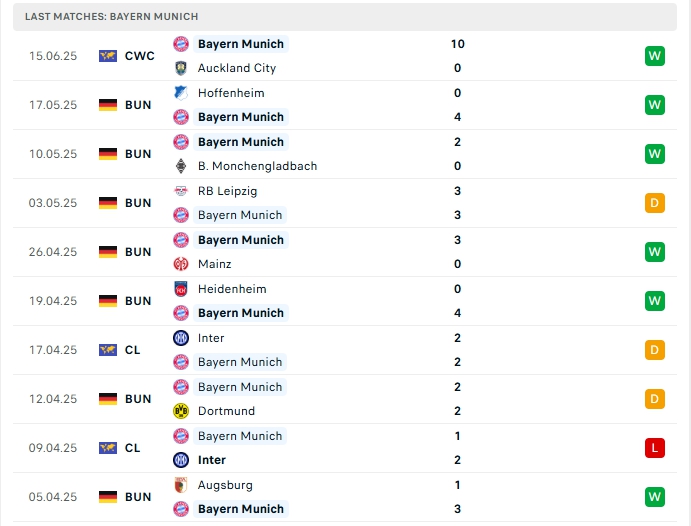
Task: Click the 15.06.25 match date
Action: [53, 56]
